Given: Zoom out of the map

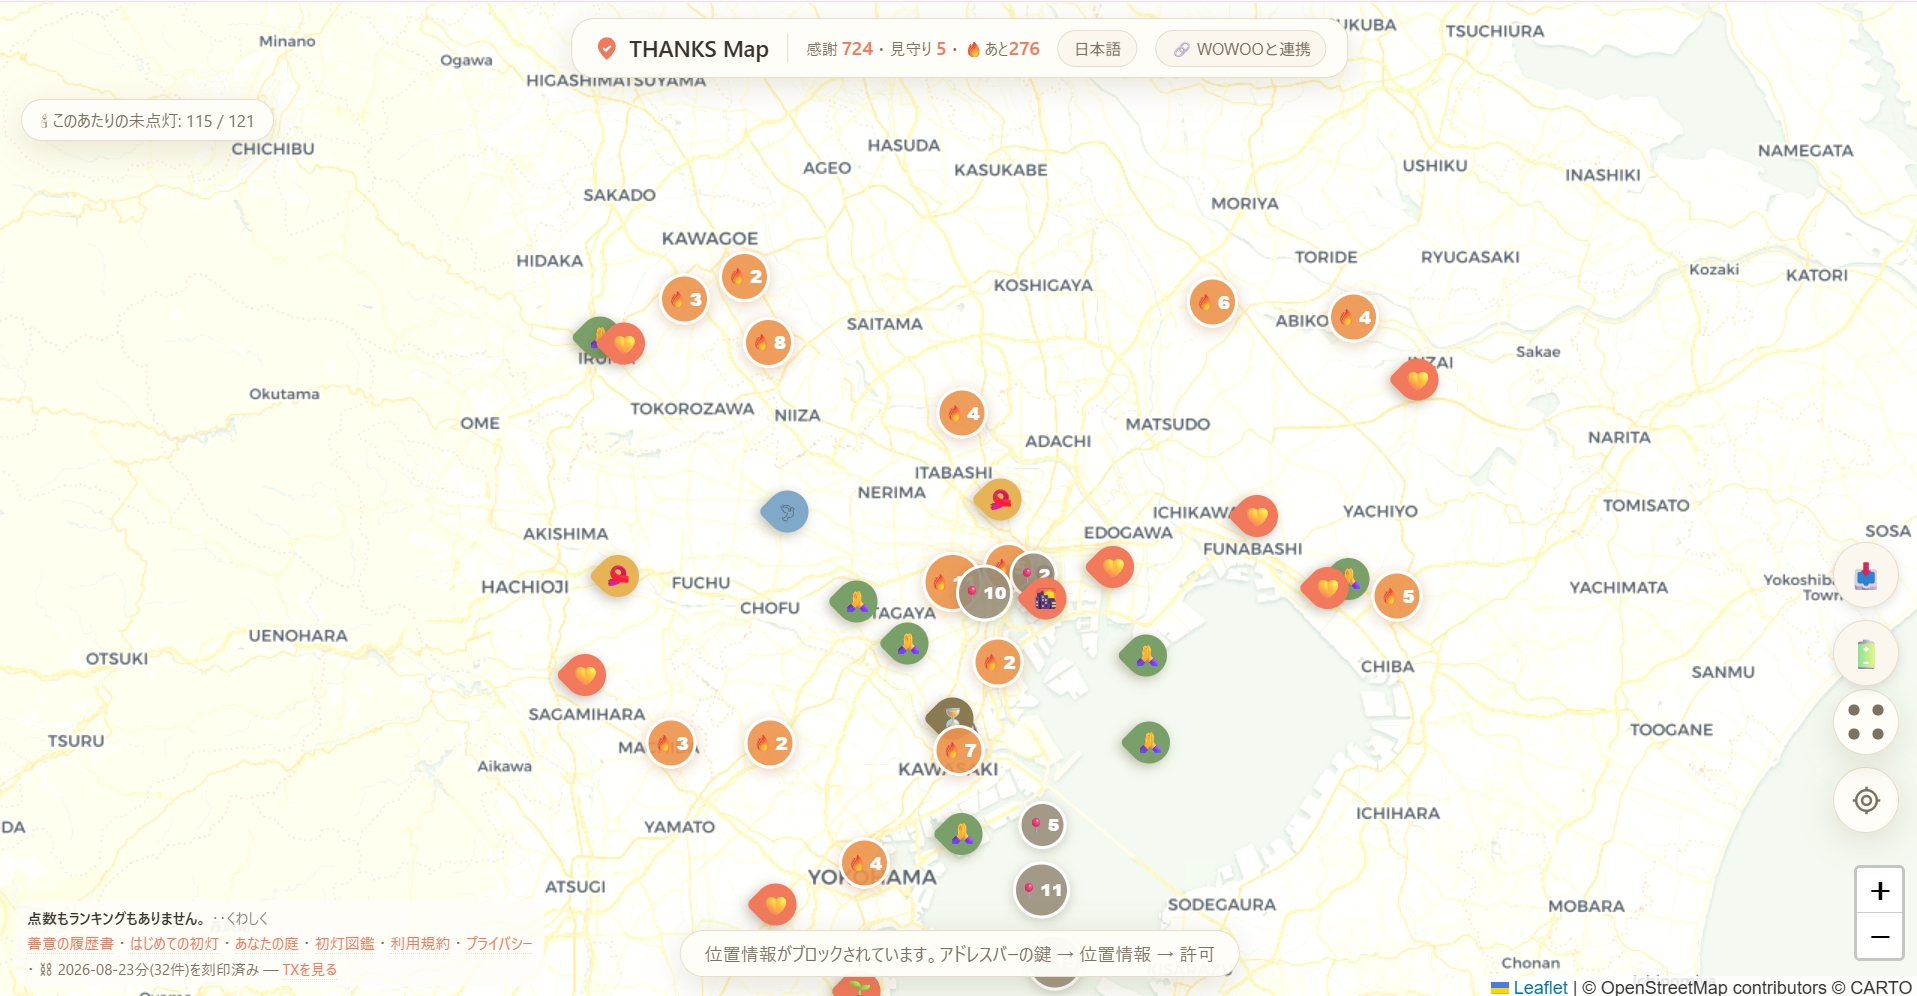Looking at the screenshot, I should click(x=1879, y=937).
